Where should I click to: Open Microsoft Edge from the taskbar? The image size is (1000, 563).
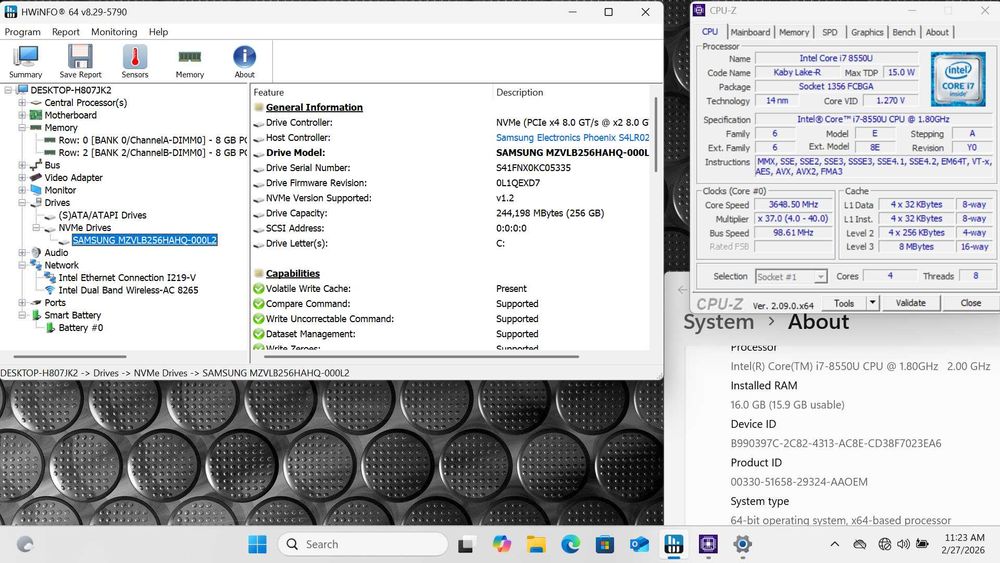click(x=571, y=545)
